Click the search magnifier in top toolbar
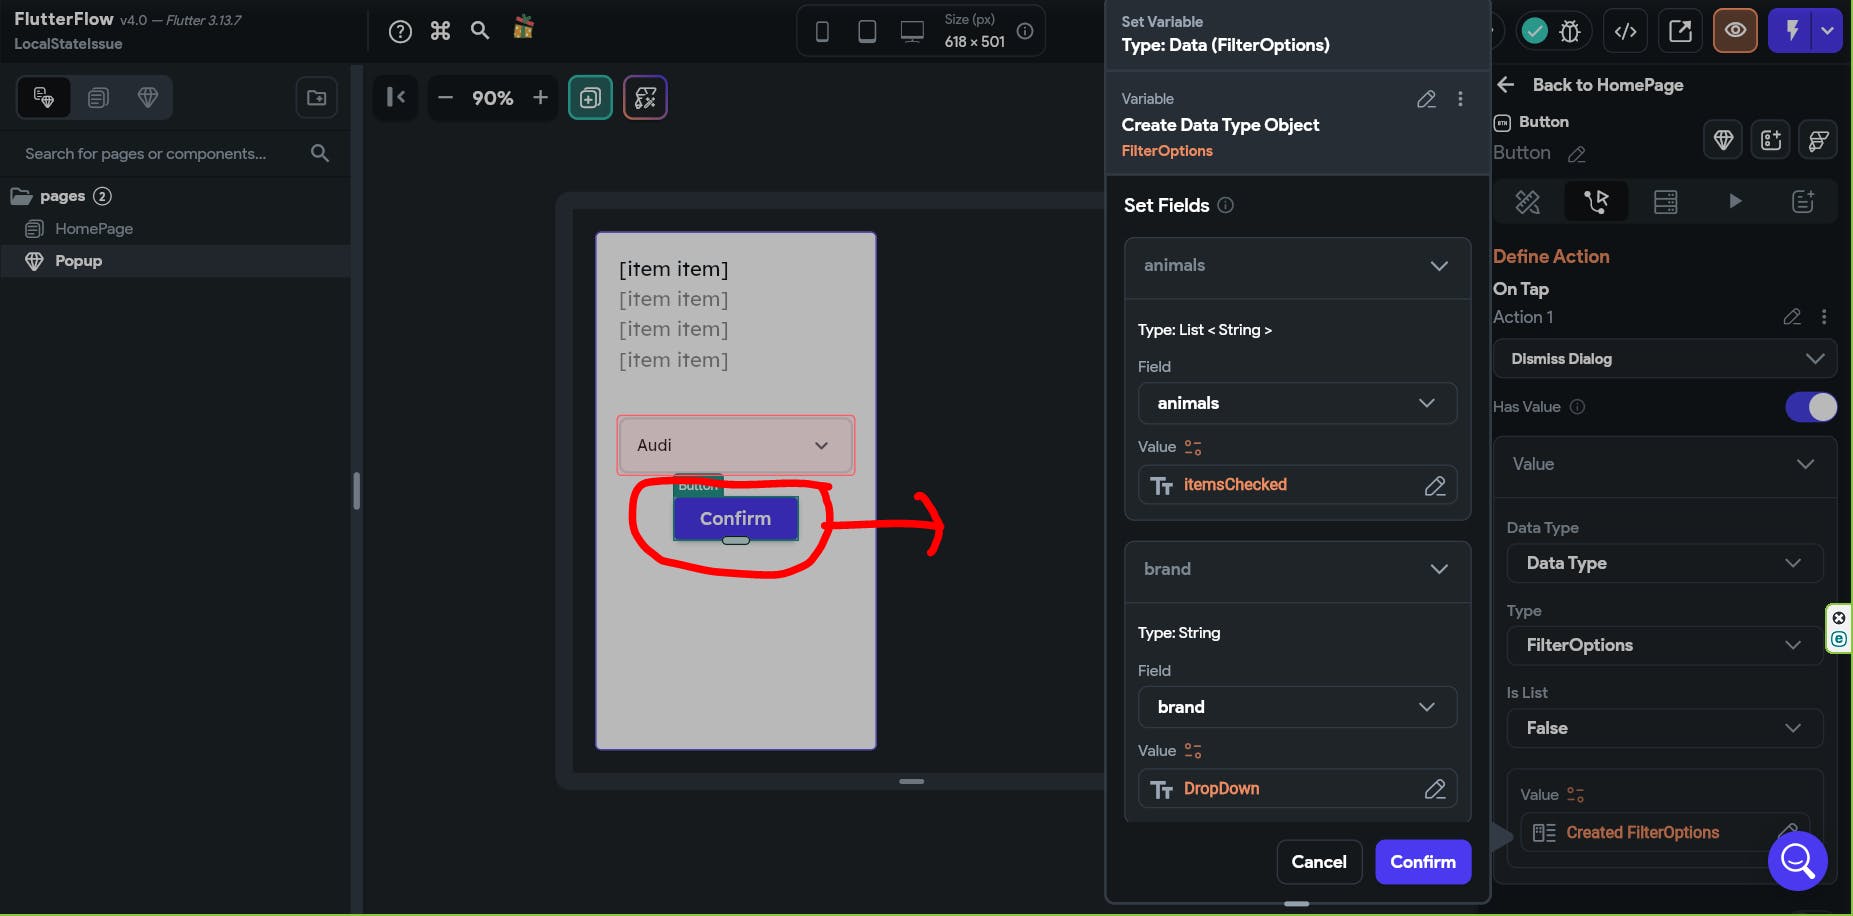Viewport: 1853px width, 916px height. [480, 30]
